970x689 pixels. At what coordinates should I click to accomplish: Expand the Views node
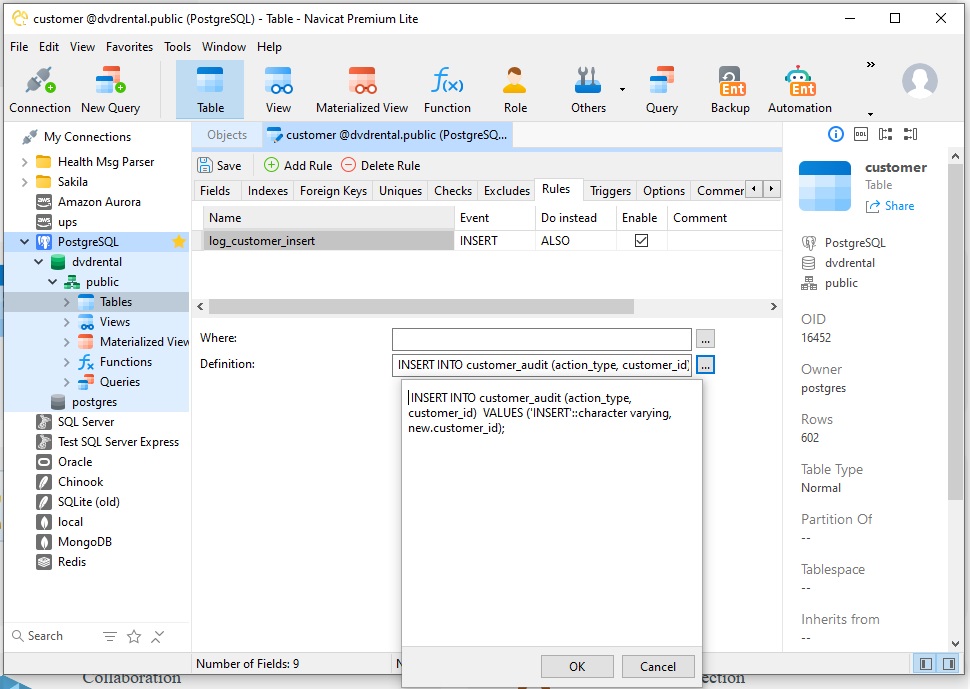pyautogui.click(x=67, y=322)
